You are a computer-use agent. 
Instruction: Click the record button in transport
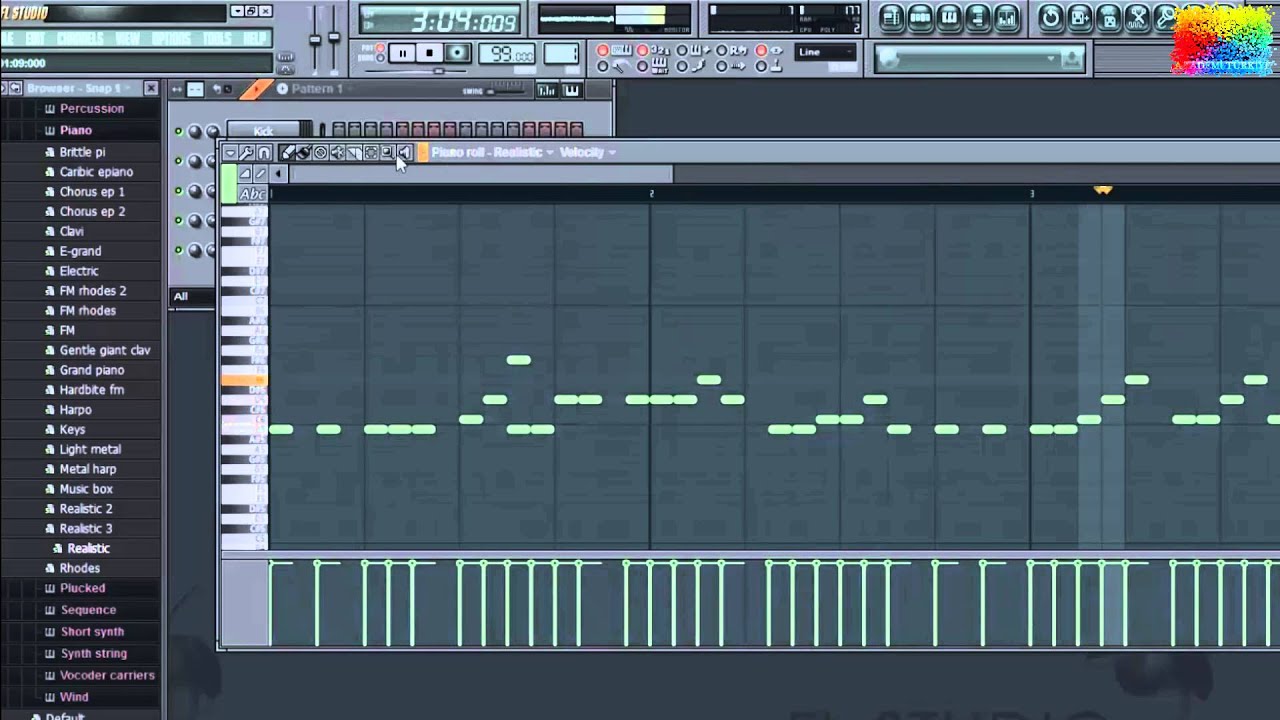(458, 53)
